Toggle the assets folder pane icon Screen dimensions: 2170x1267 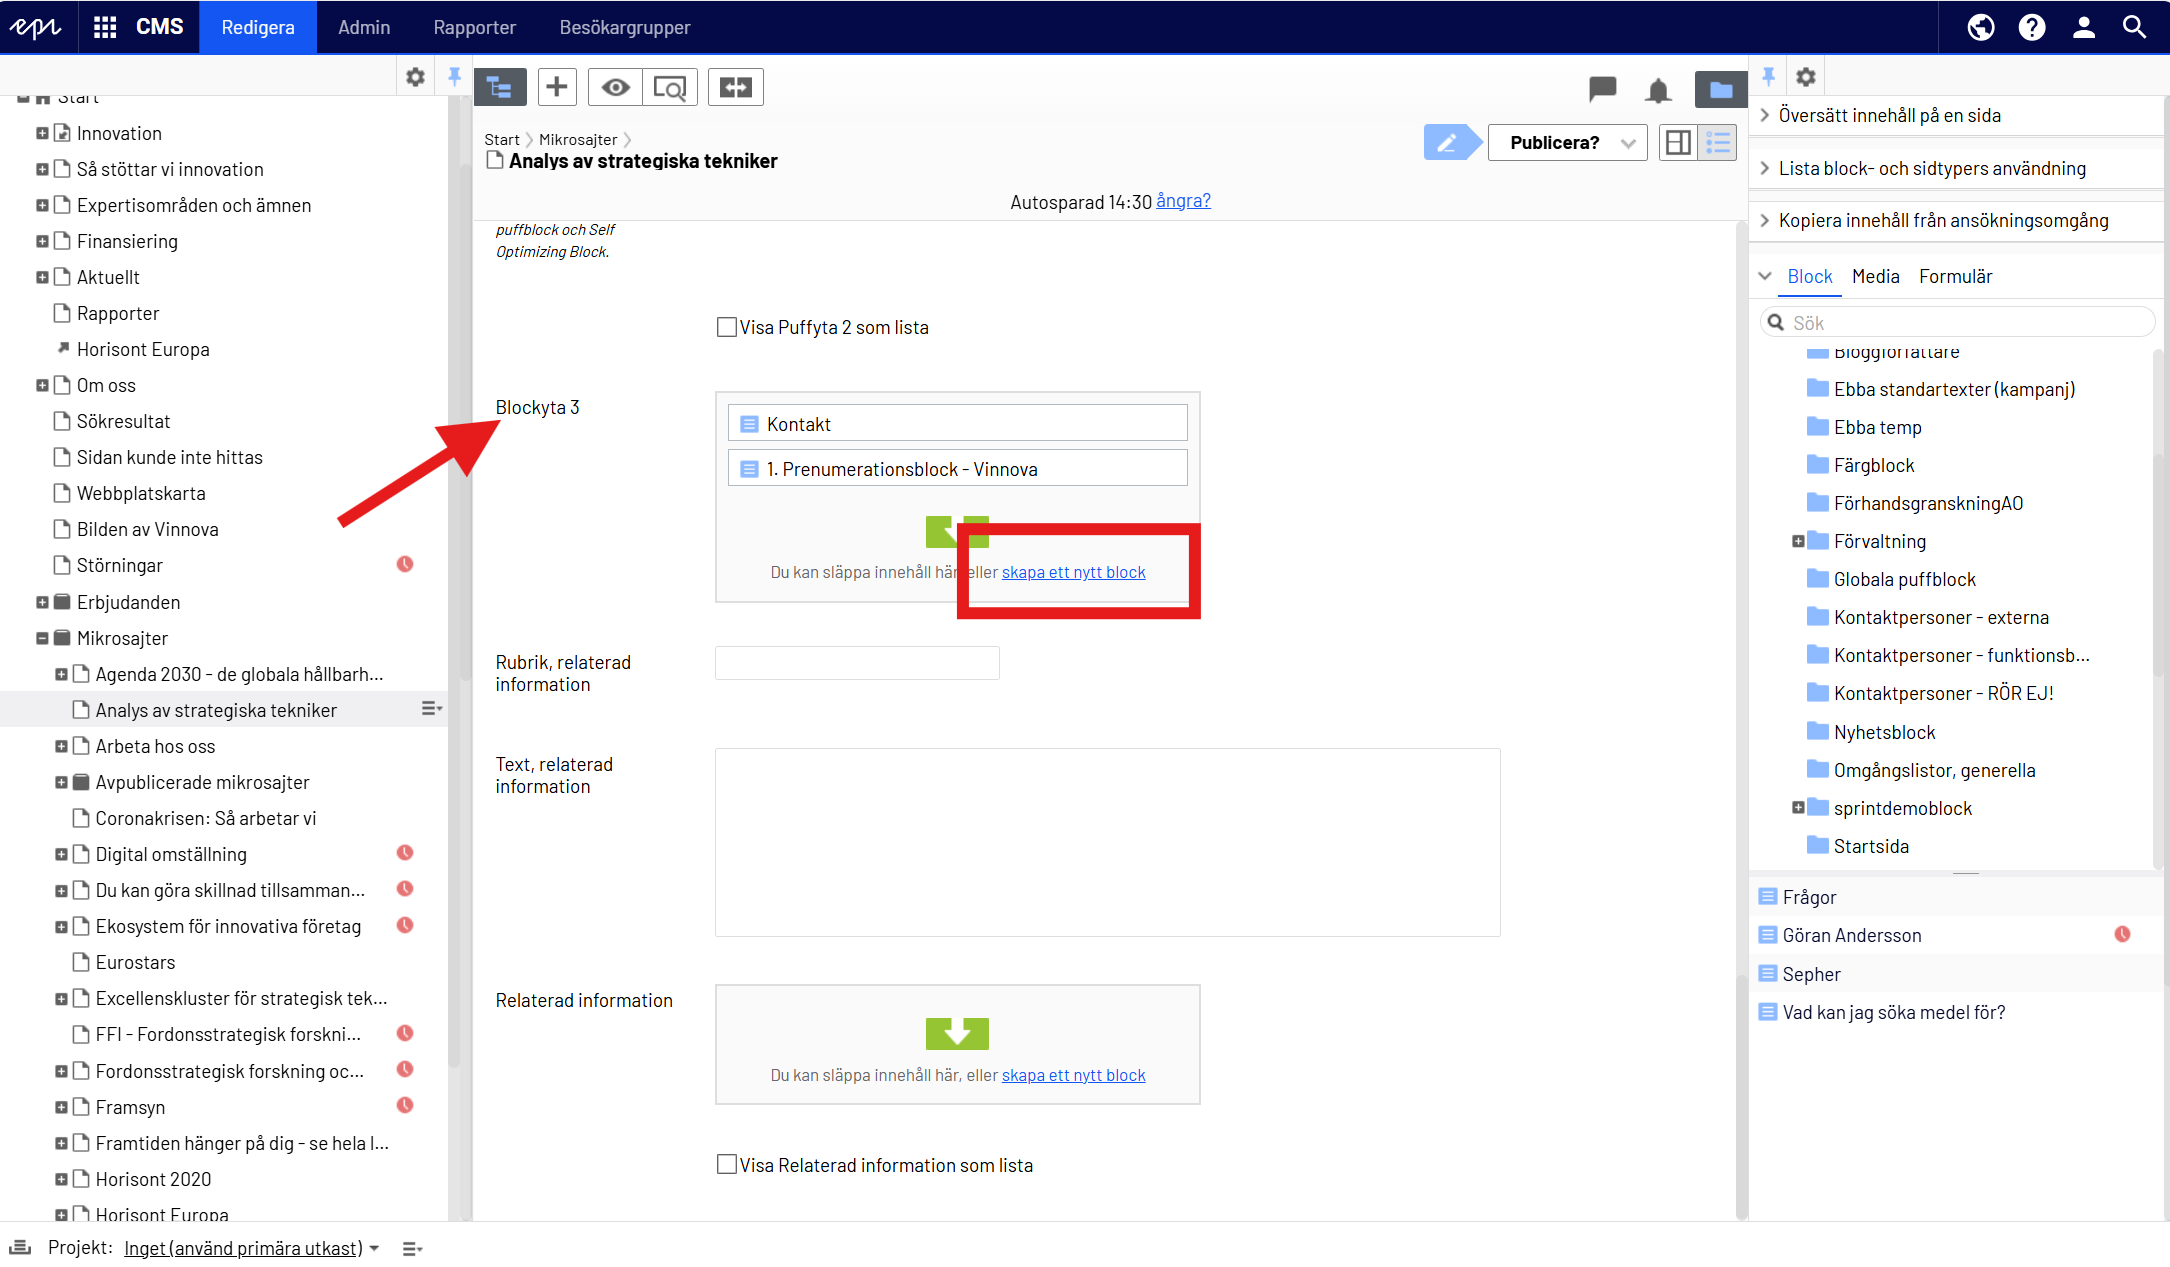pyautogui.click(x=1720, y=89)
